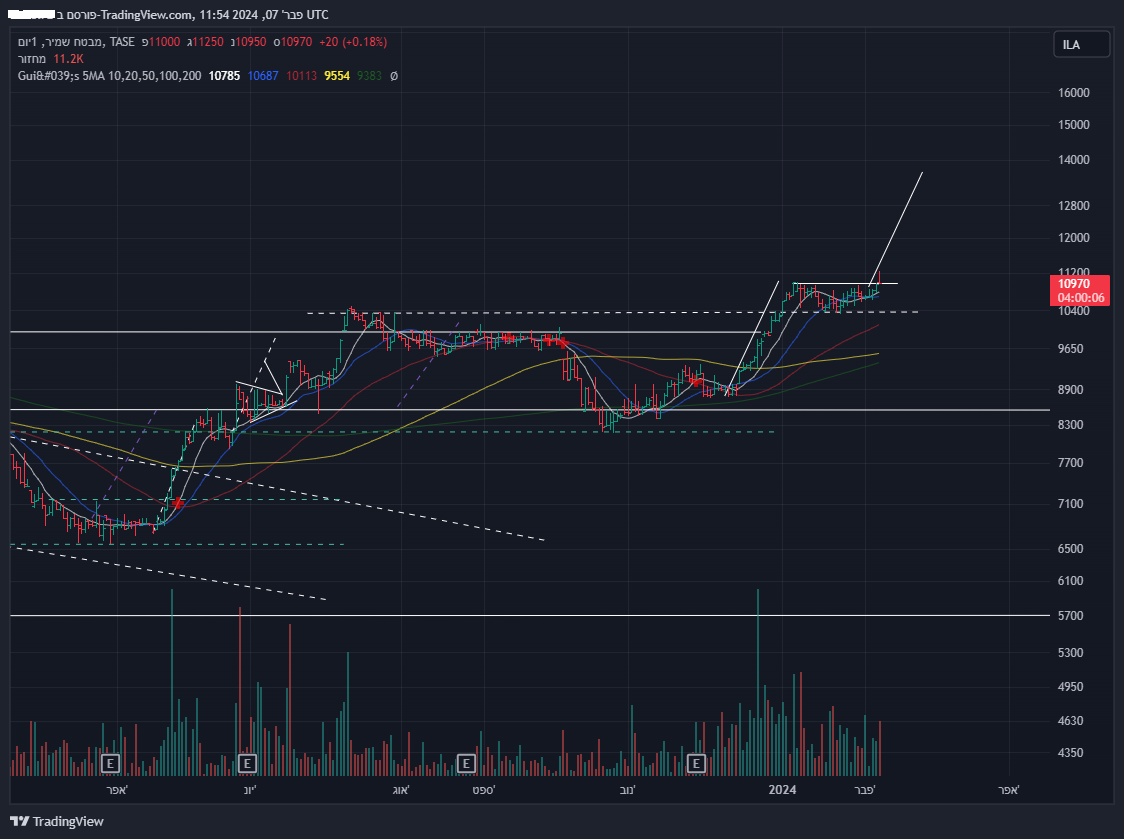Screen dimensions: 1124x839
Task: Click the 5MA indicator legend name
Action: 109,75
